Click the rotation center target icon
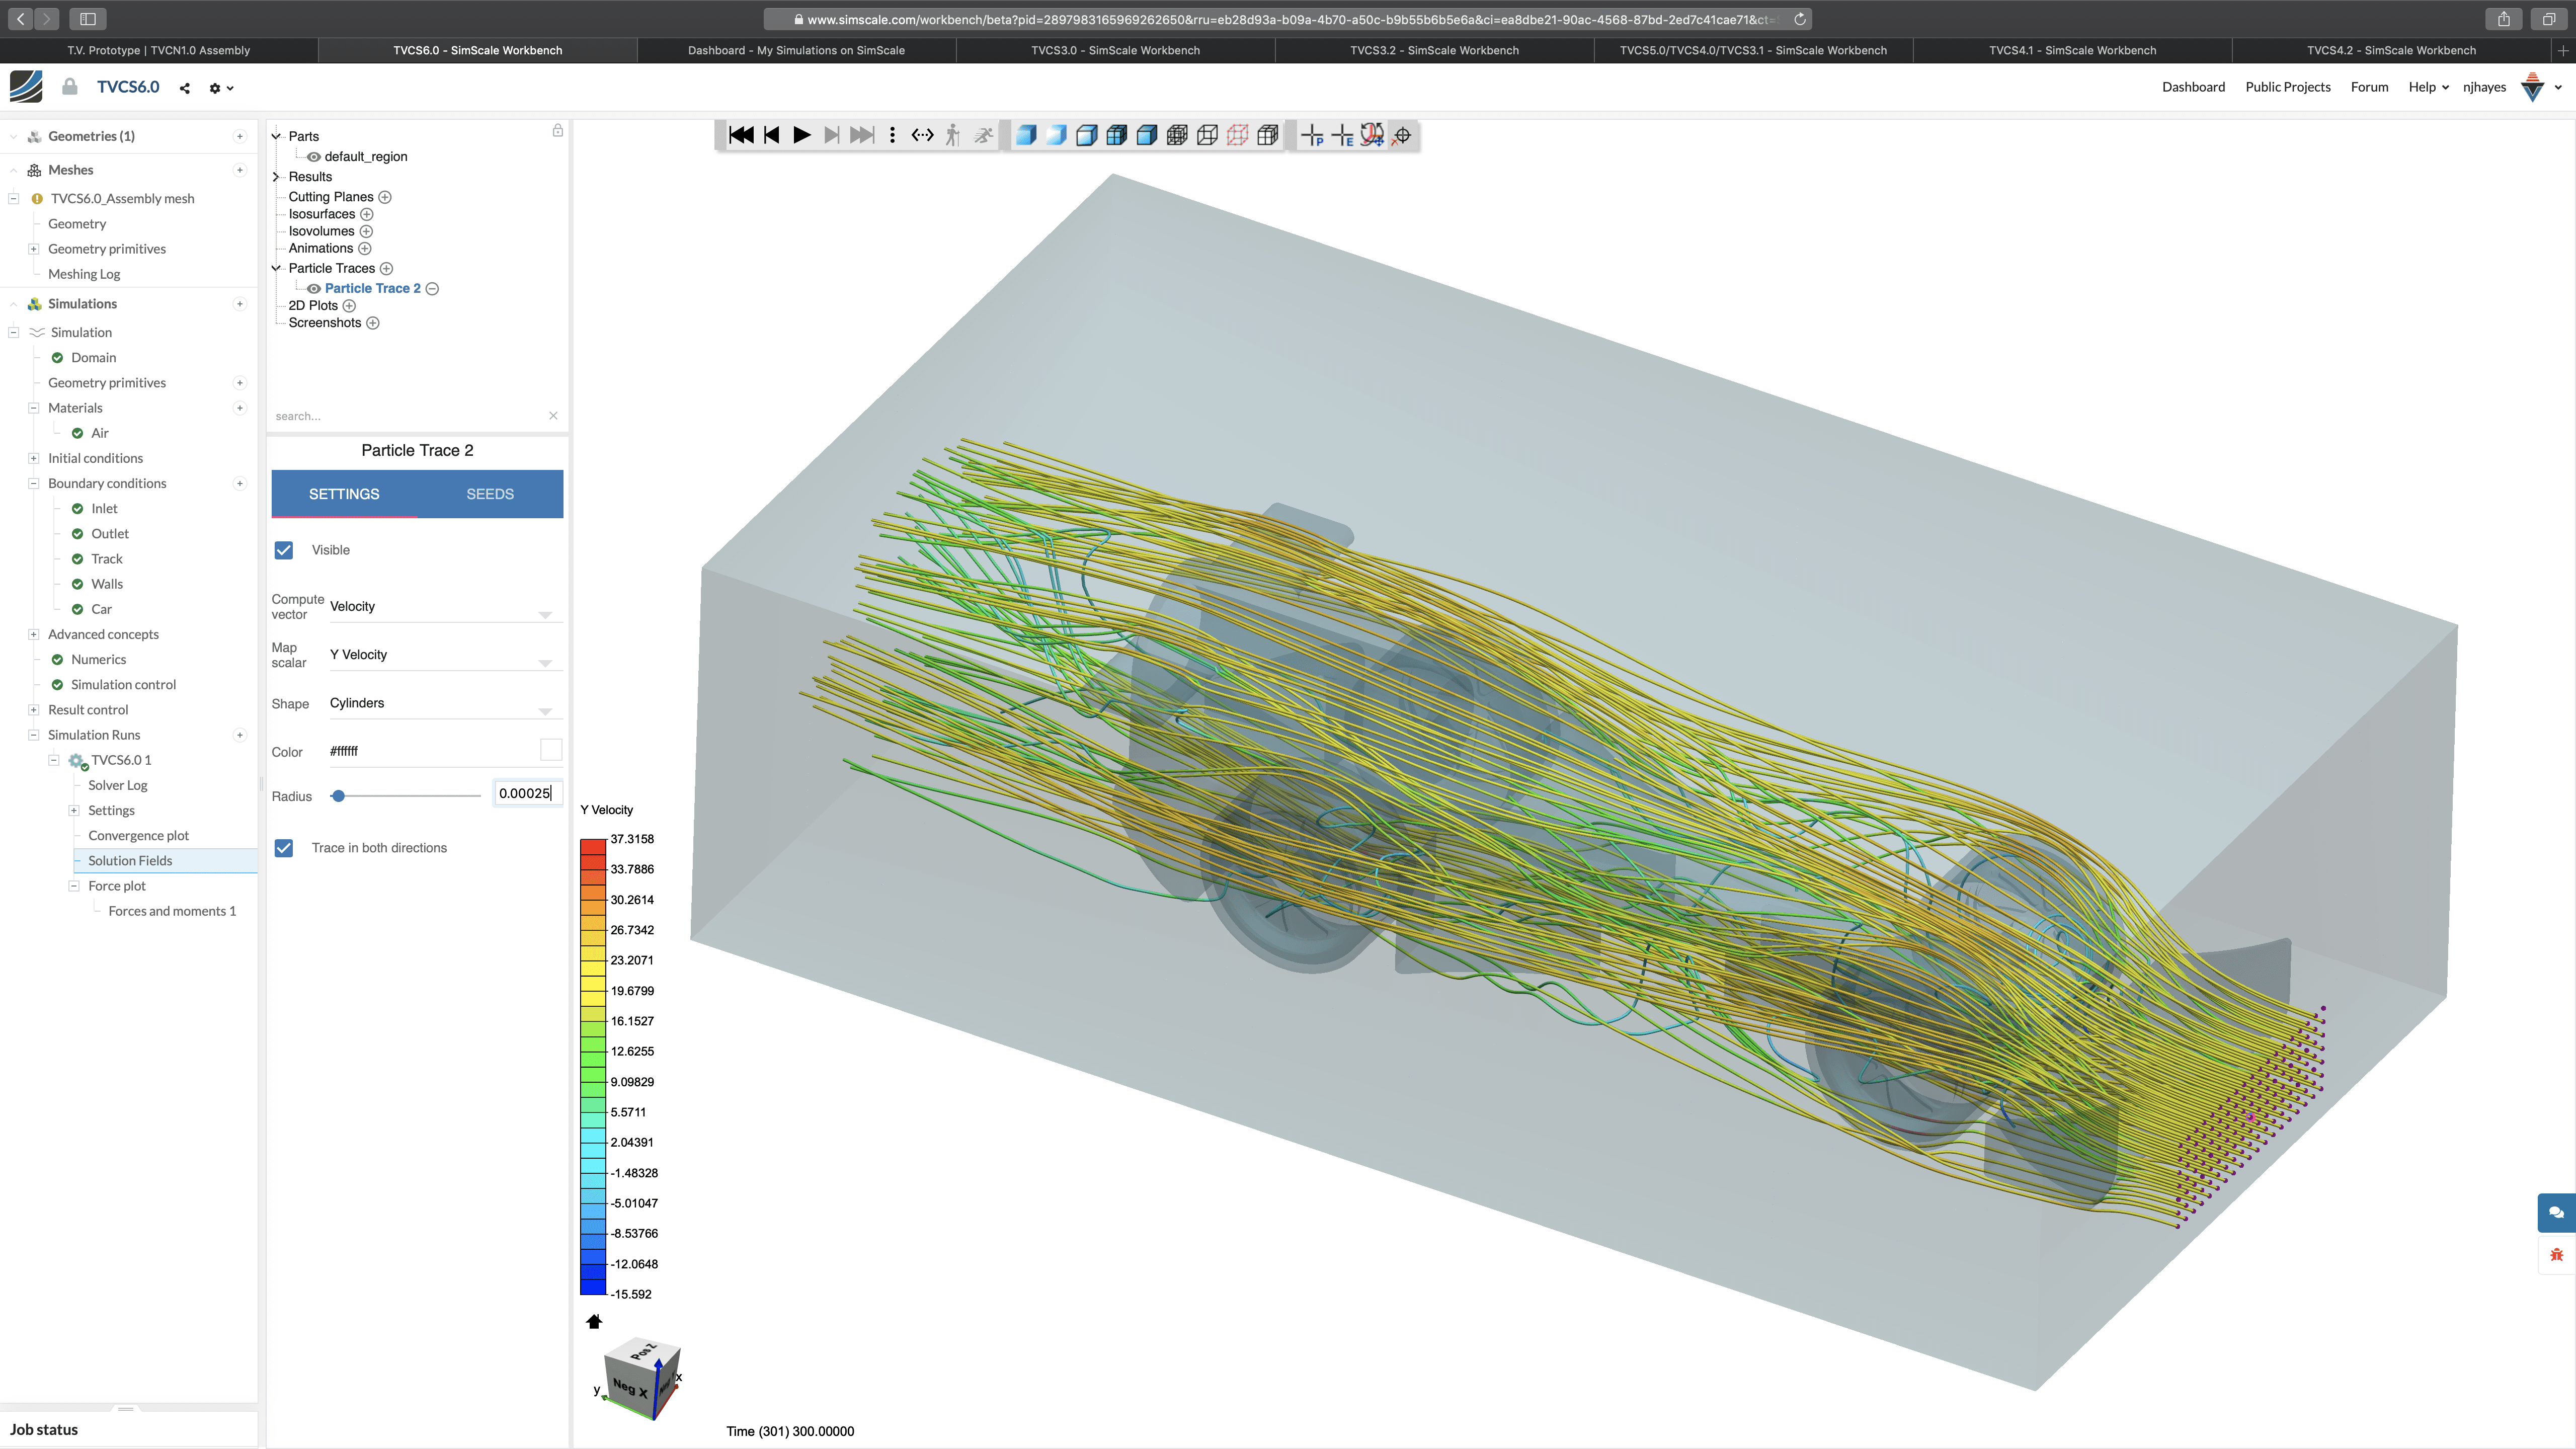The width and height of the screenshot is (2576, 1449). [x=1402, y=135]
